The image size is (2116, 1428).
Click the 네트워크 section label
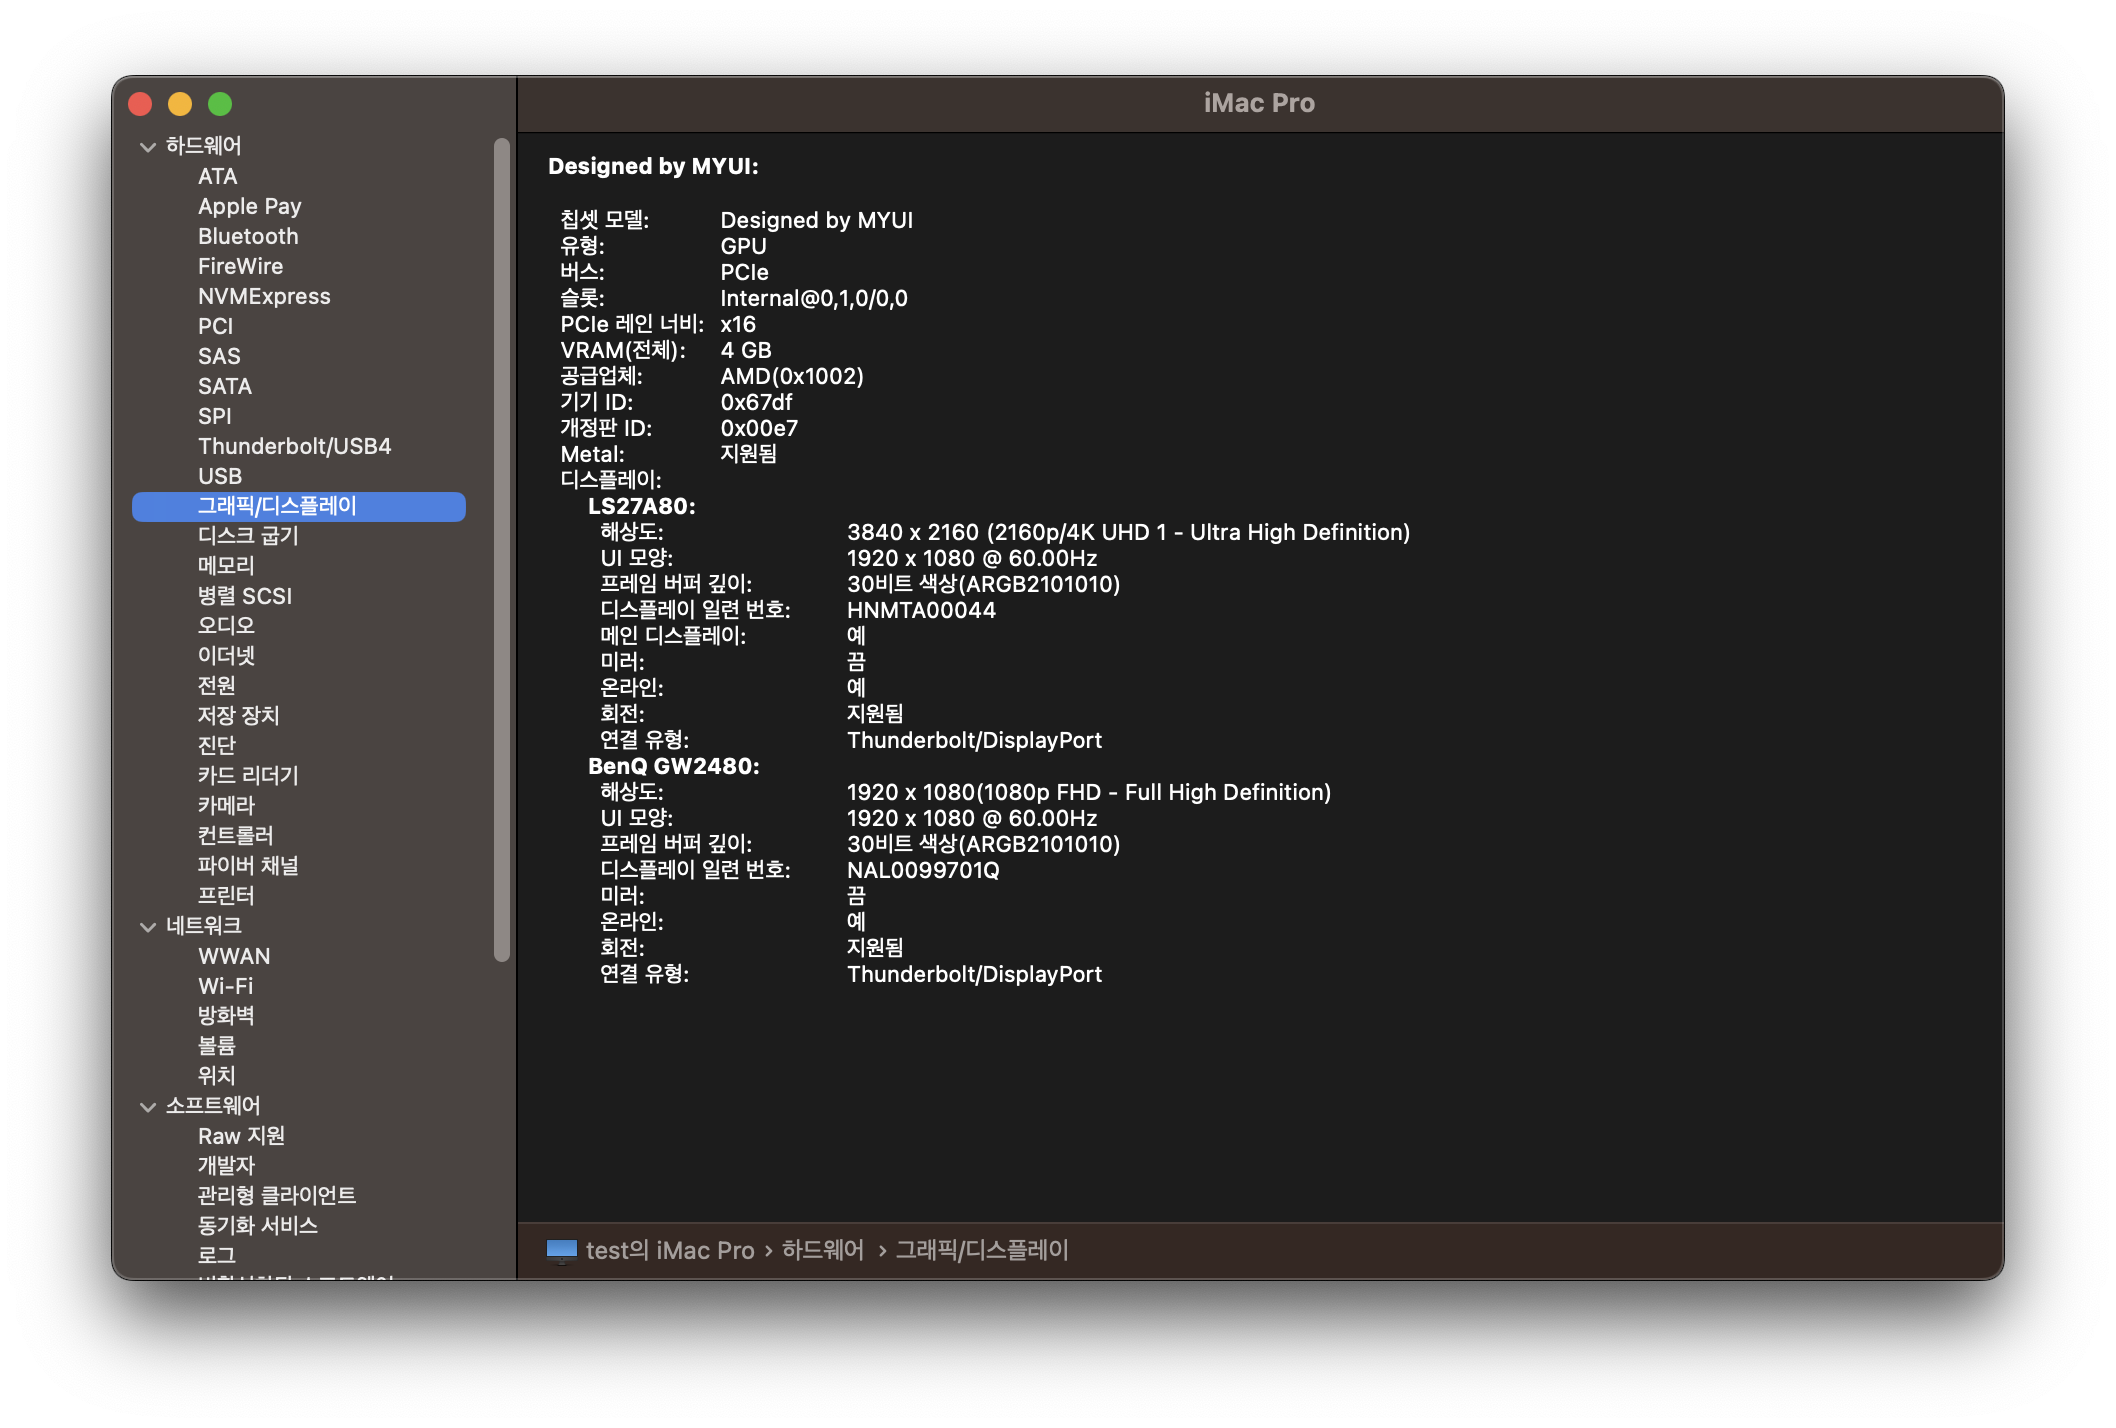pos(203,926)
